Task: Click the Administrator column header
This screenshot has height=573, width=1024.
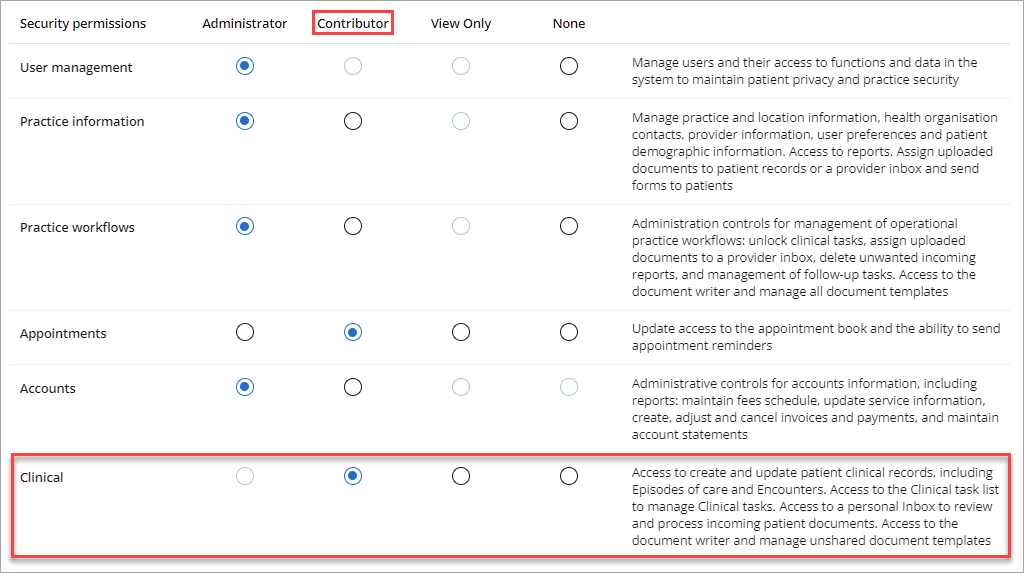Action: click(x=245, y=24)
